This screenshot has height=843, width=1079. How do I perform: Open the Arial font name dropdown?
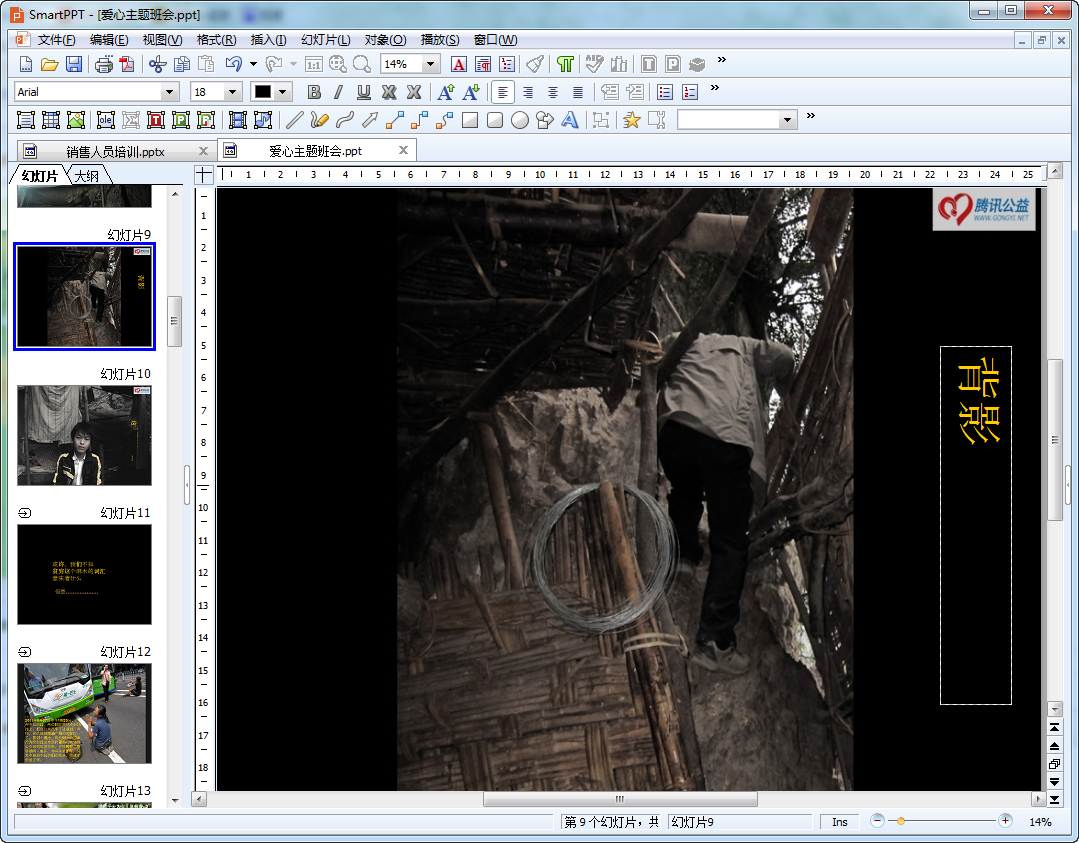click(x=169, y=92)
